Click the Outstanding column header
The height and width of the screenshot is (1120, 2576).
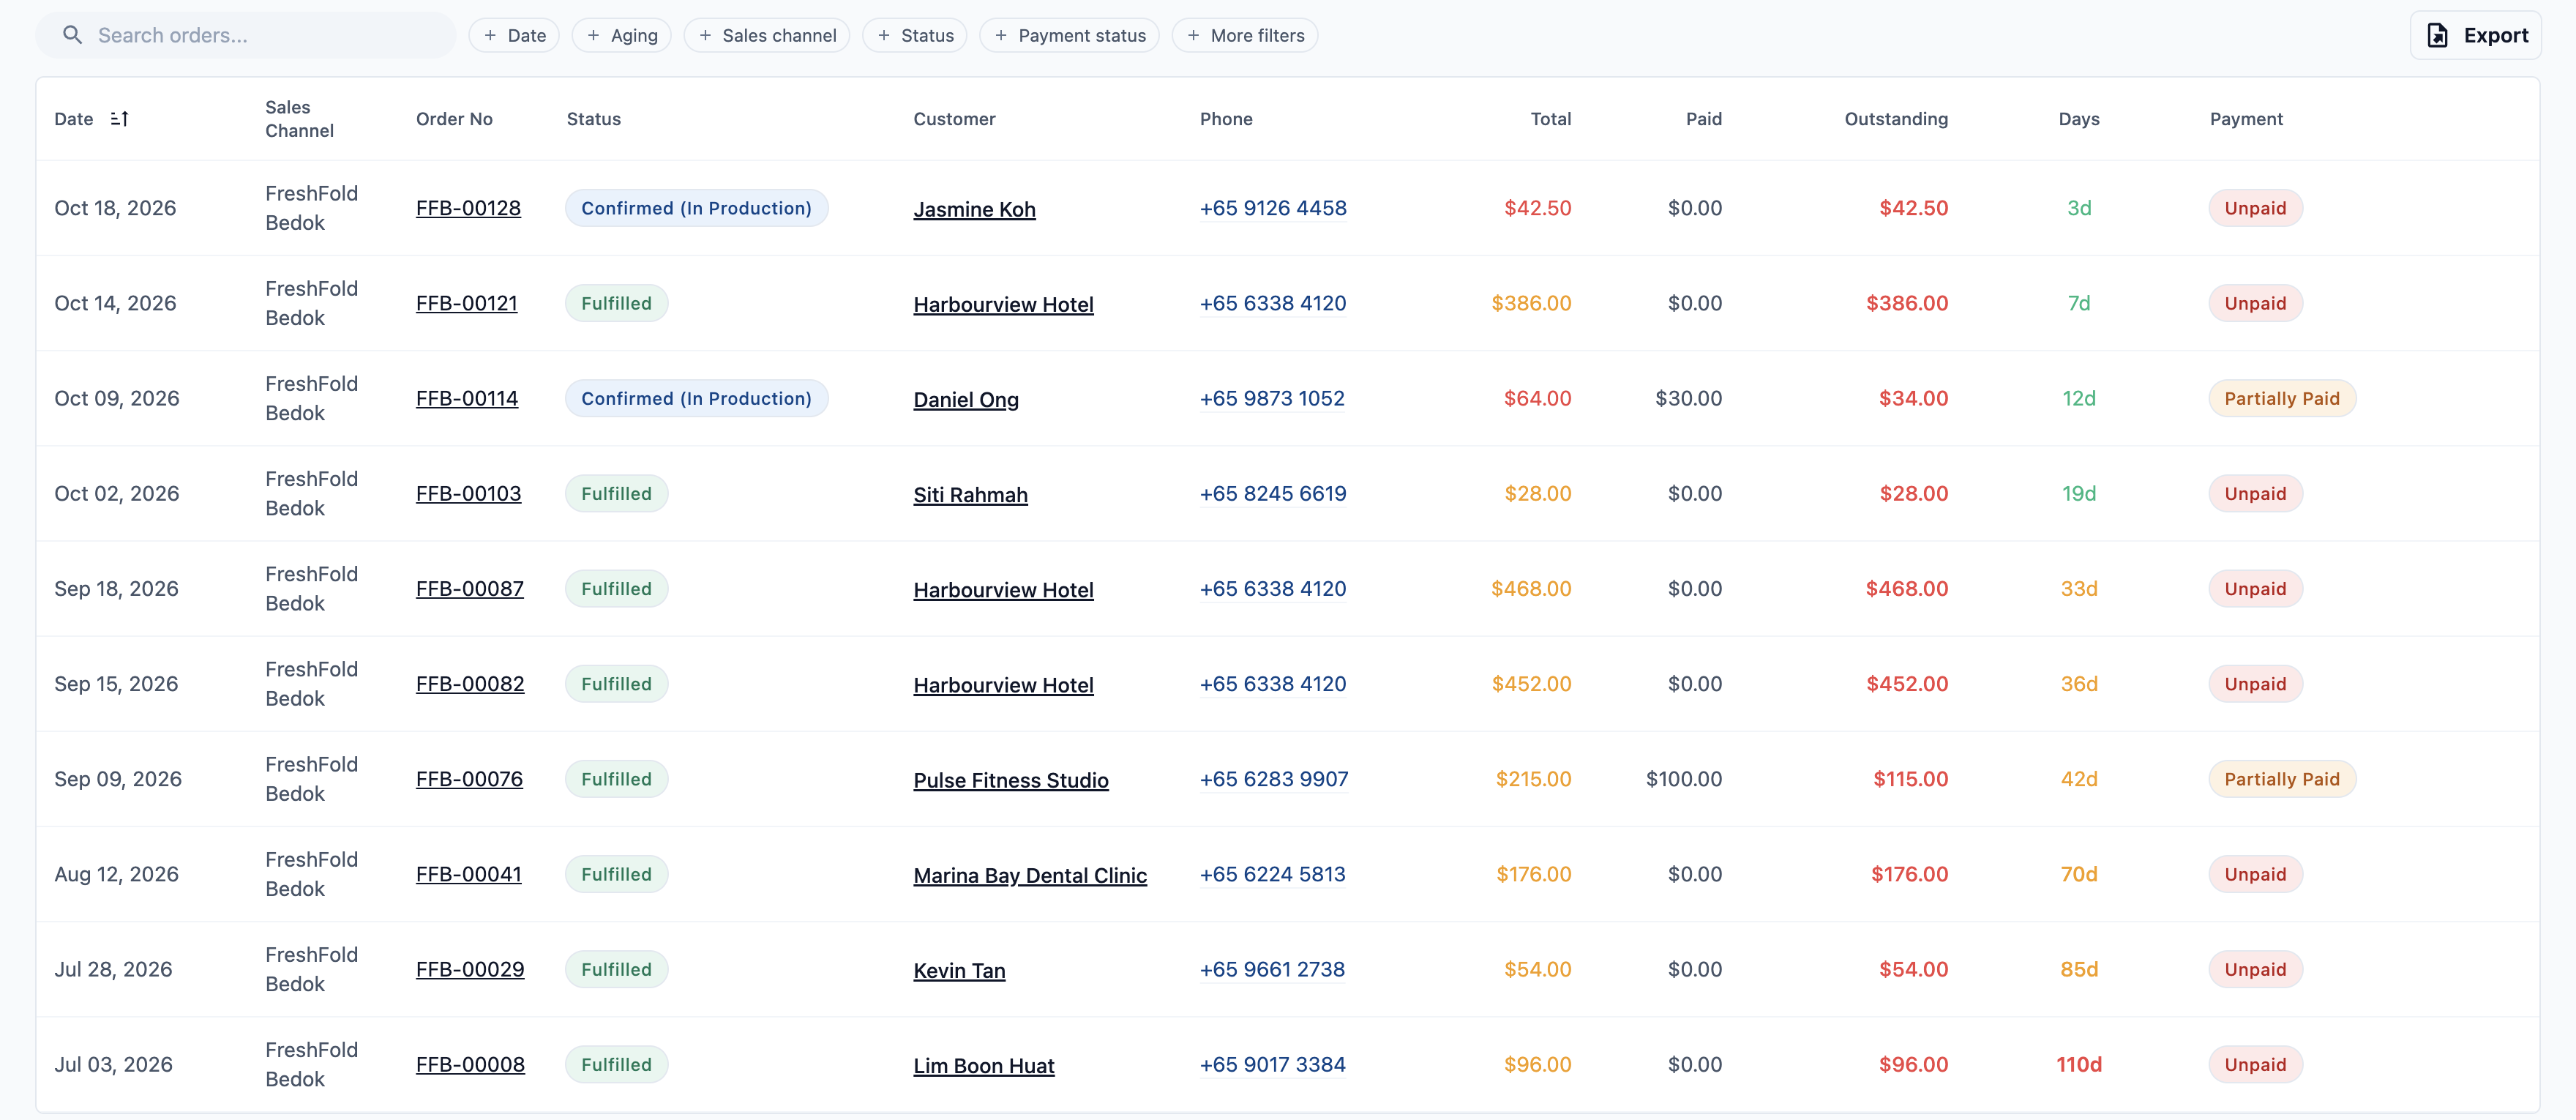click(x=1896, y=119)
